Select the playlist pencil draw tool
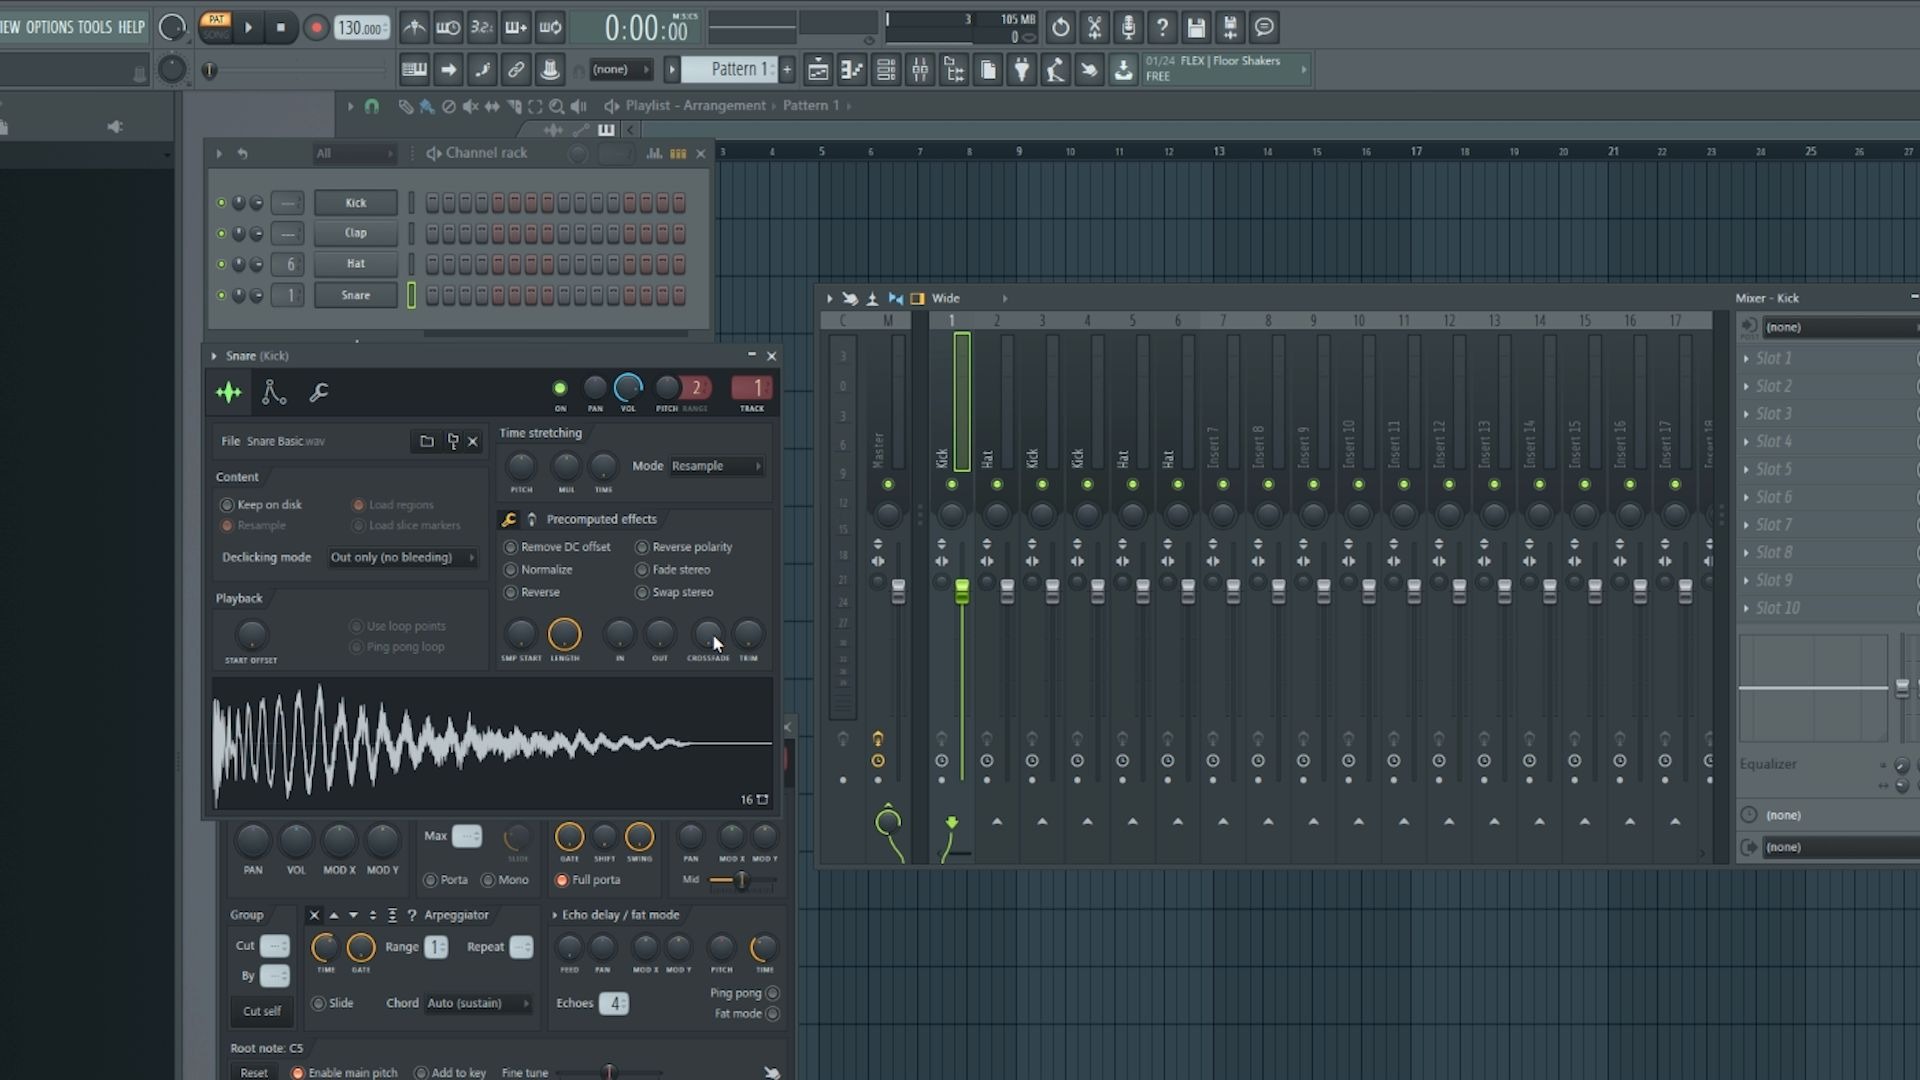Viewport: 1920px width, 1080px height. coord(406,105)
